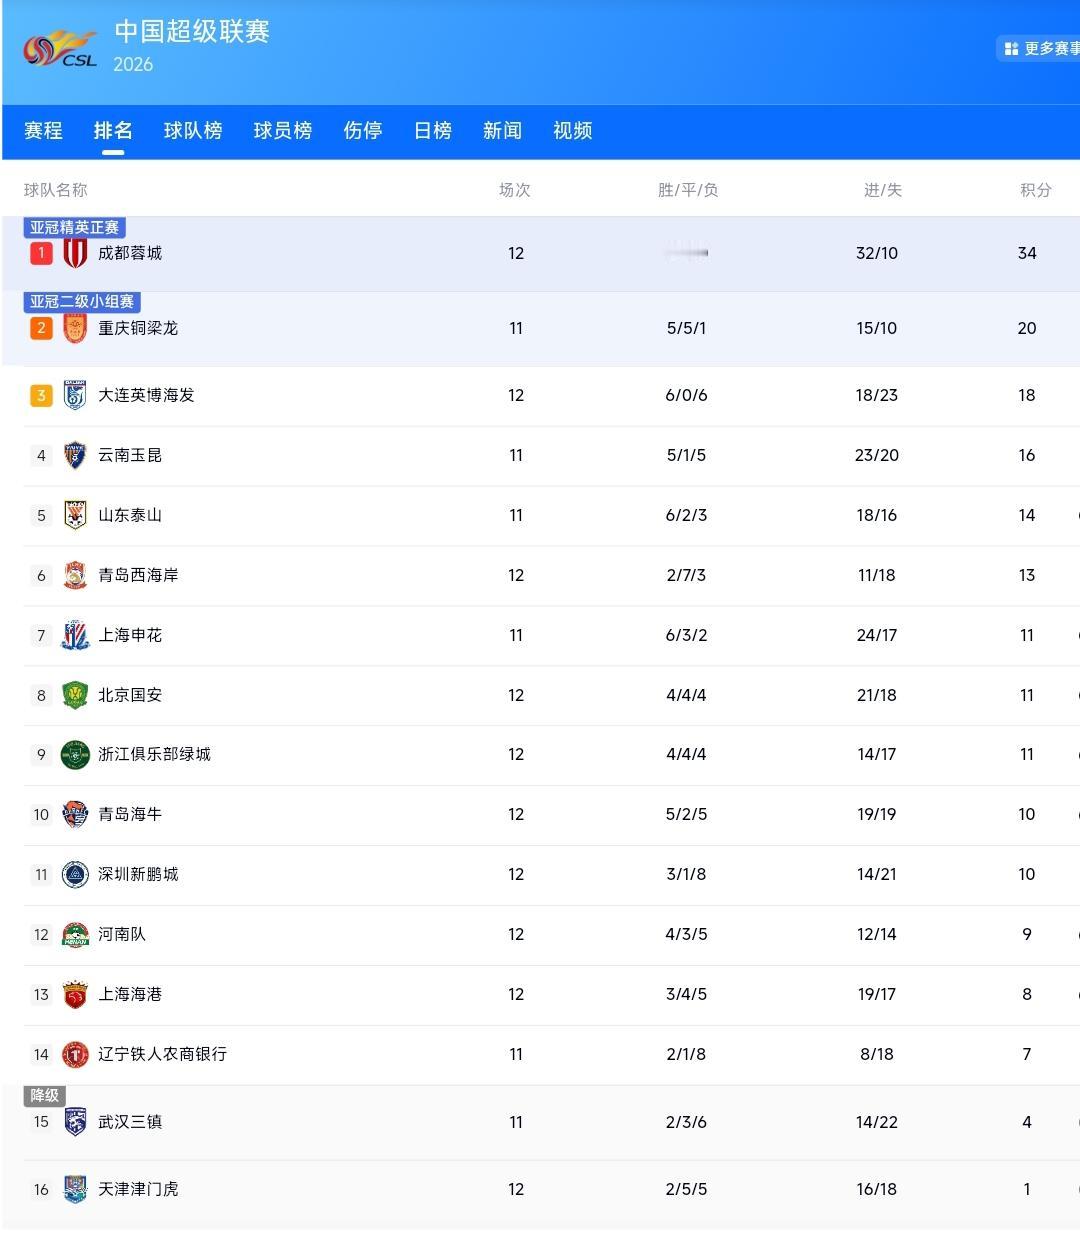The width and height of the screenshot is (1080, 1246).
Task: Click the 上海海港 team crest
Action: (x=75, y=994)
